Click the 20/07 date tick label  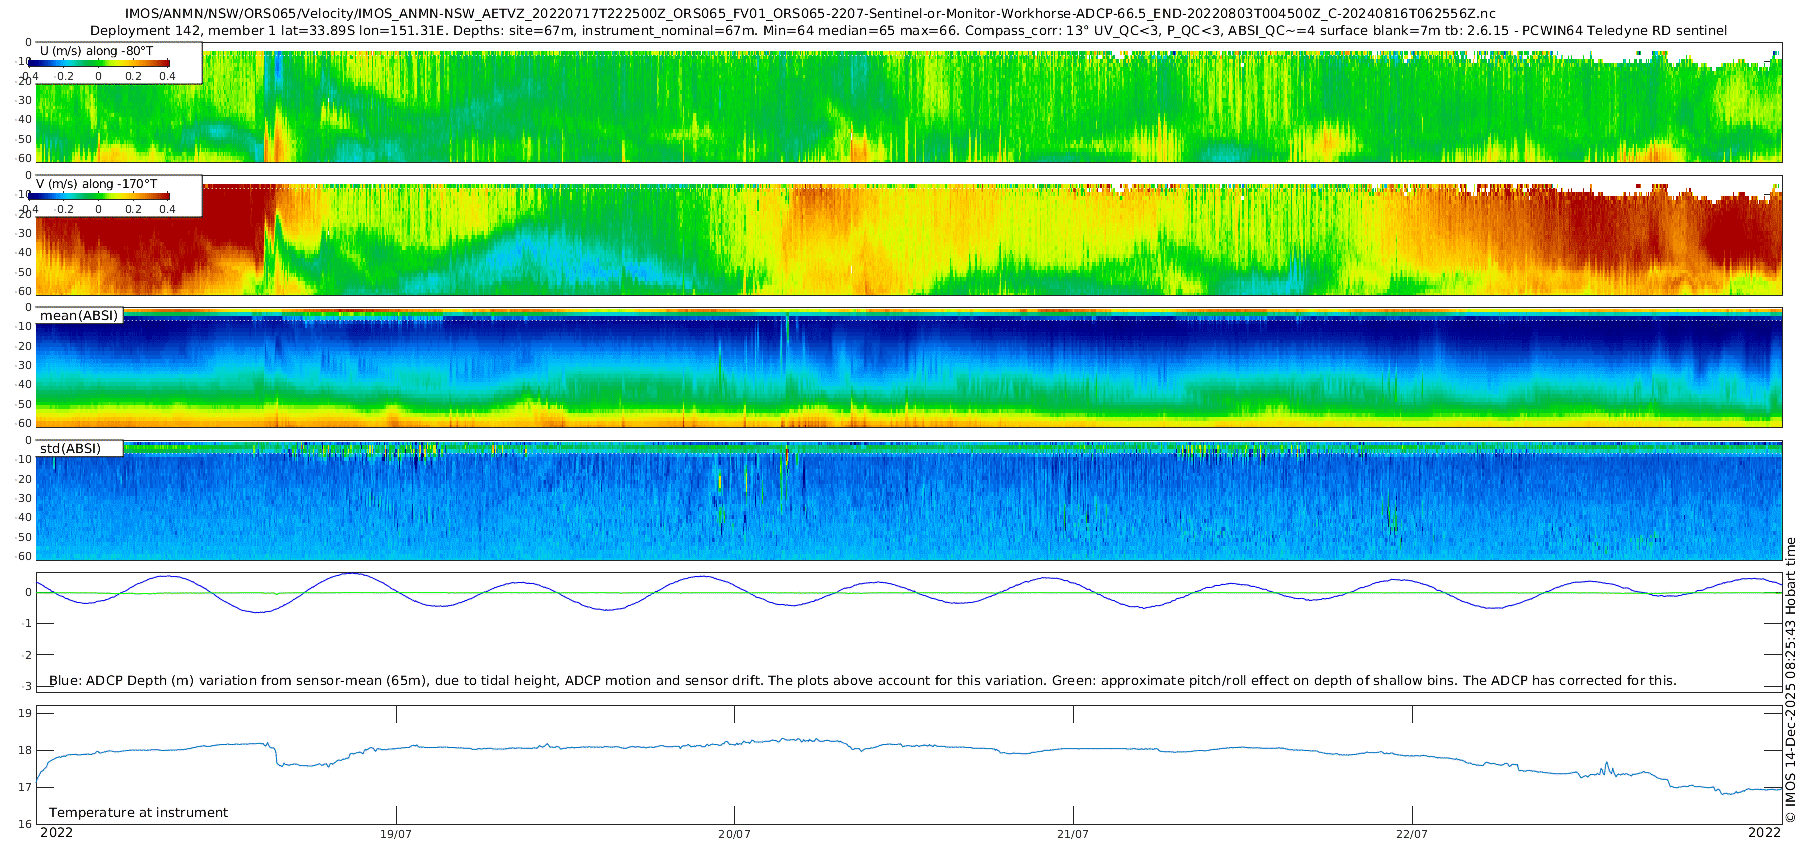tap(734, 834)
